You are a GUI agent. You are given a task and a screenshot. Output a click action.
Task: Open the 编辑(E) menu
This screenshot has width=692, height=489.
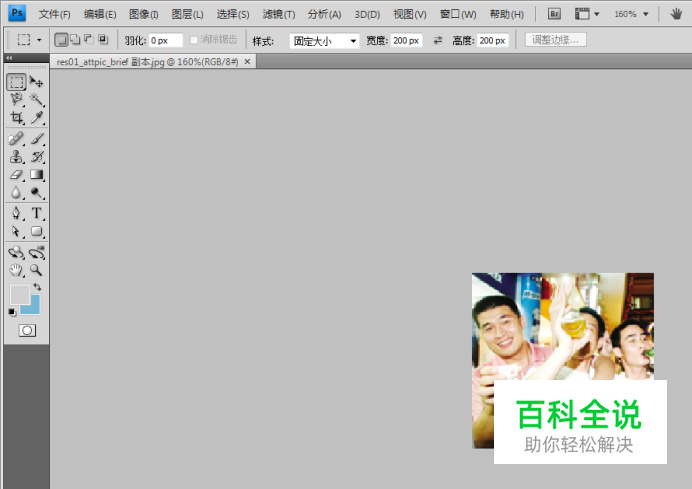(x=100, y=15)
